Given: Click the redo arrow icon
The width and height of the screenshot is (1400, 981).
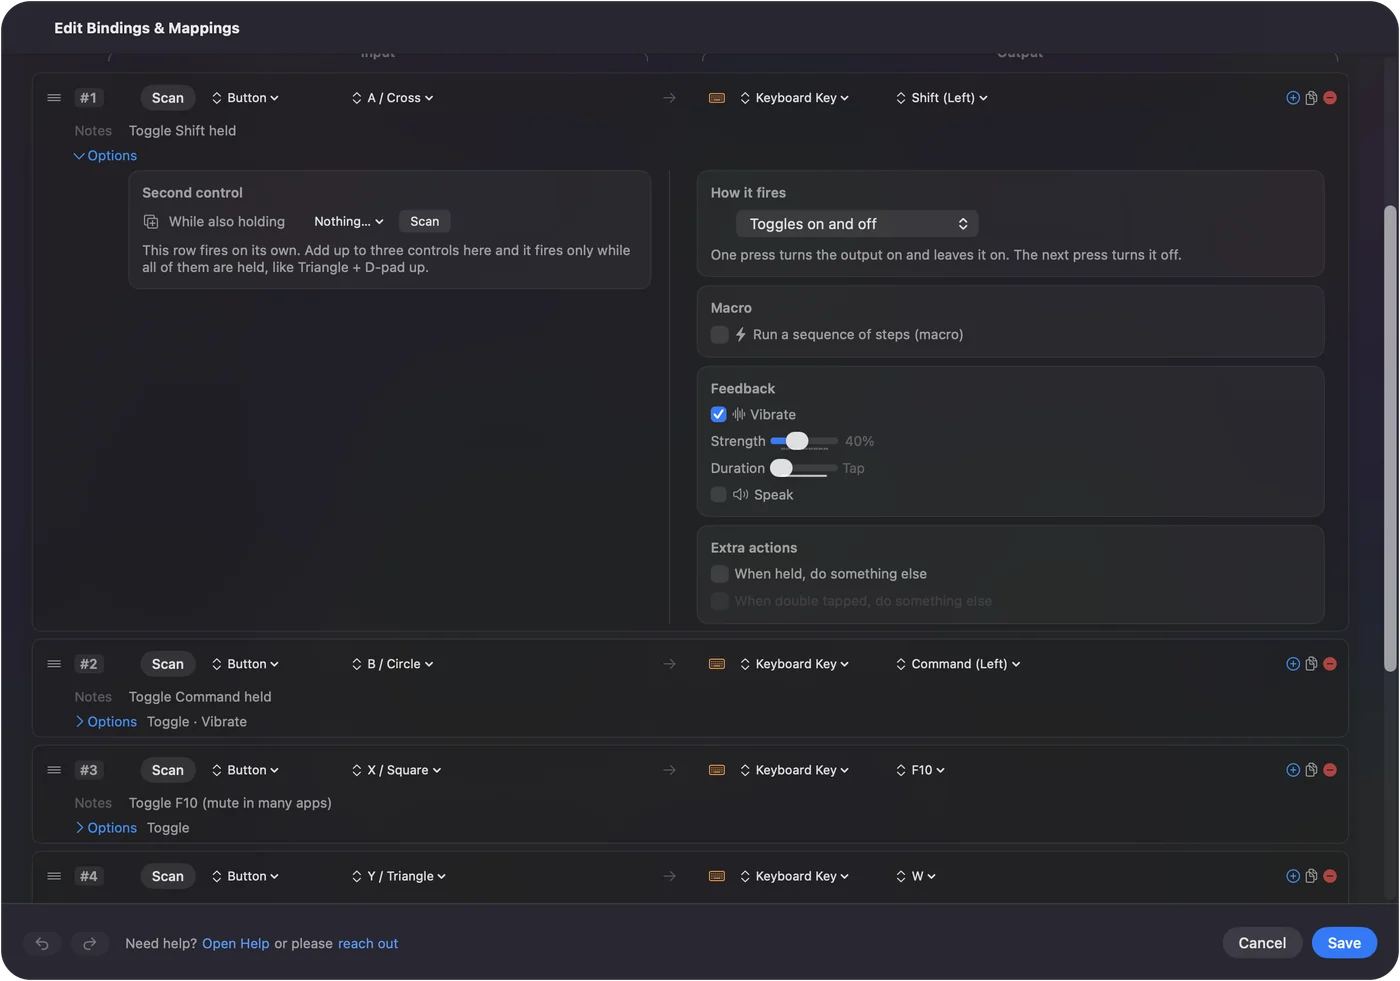Looking at the screenshot, I should (89, 943).
